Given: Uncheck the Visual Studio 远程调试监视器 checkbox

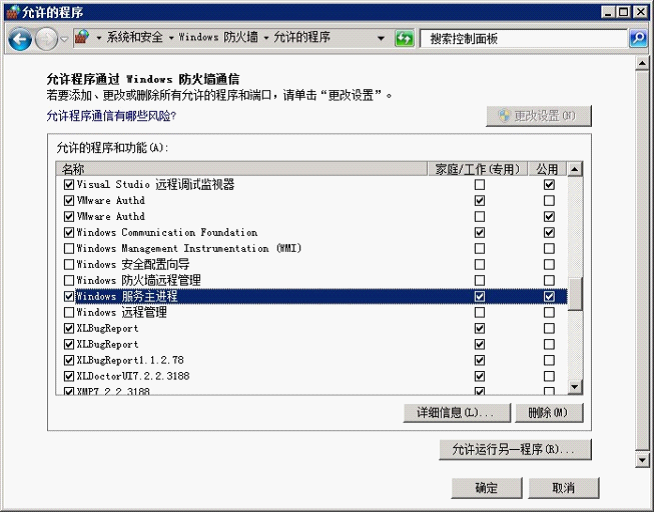Looking at the screenshot, I should point(69,185).
